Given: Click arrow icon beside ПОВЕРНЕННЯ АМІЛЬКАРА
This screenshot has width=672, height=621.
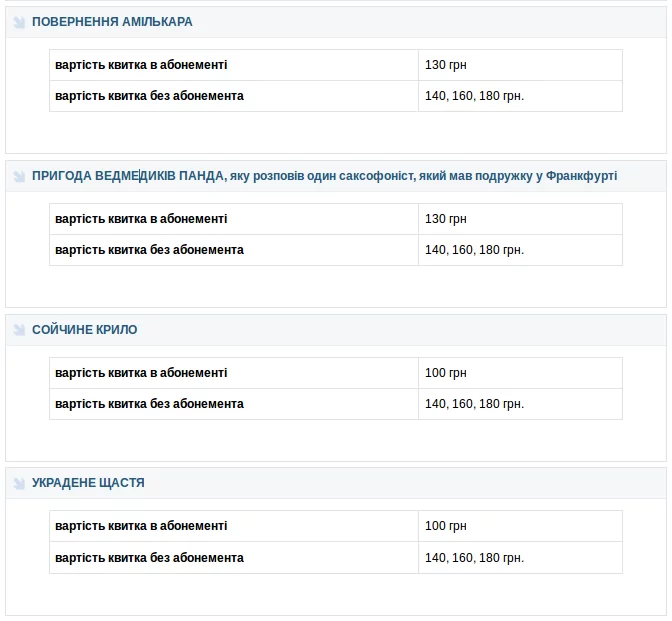Looking at the screenshot, I should coord(19,22).
